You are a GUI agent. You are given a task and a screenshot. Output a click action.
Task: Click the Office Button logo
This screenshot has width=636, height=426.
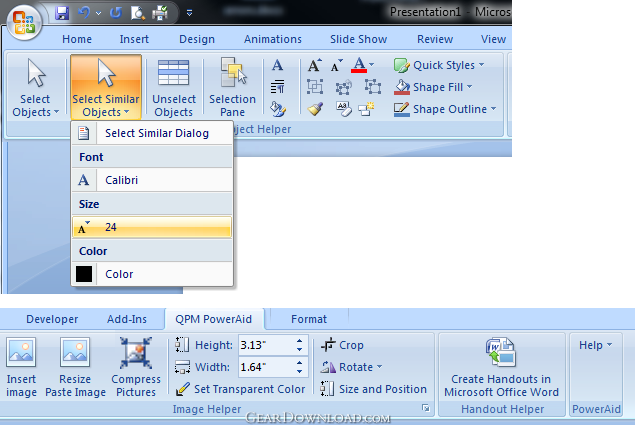[x=24, y=22]
